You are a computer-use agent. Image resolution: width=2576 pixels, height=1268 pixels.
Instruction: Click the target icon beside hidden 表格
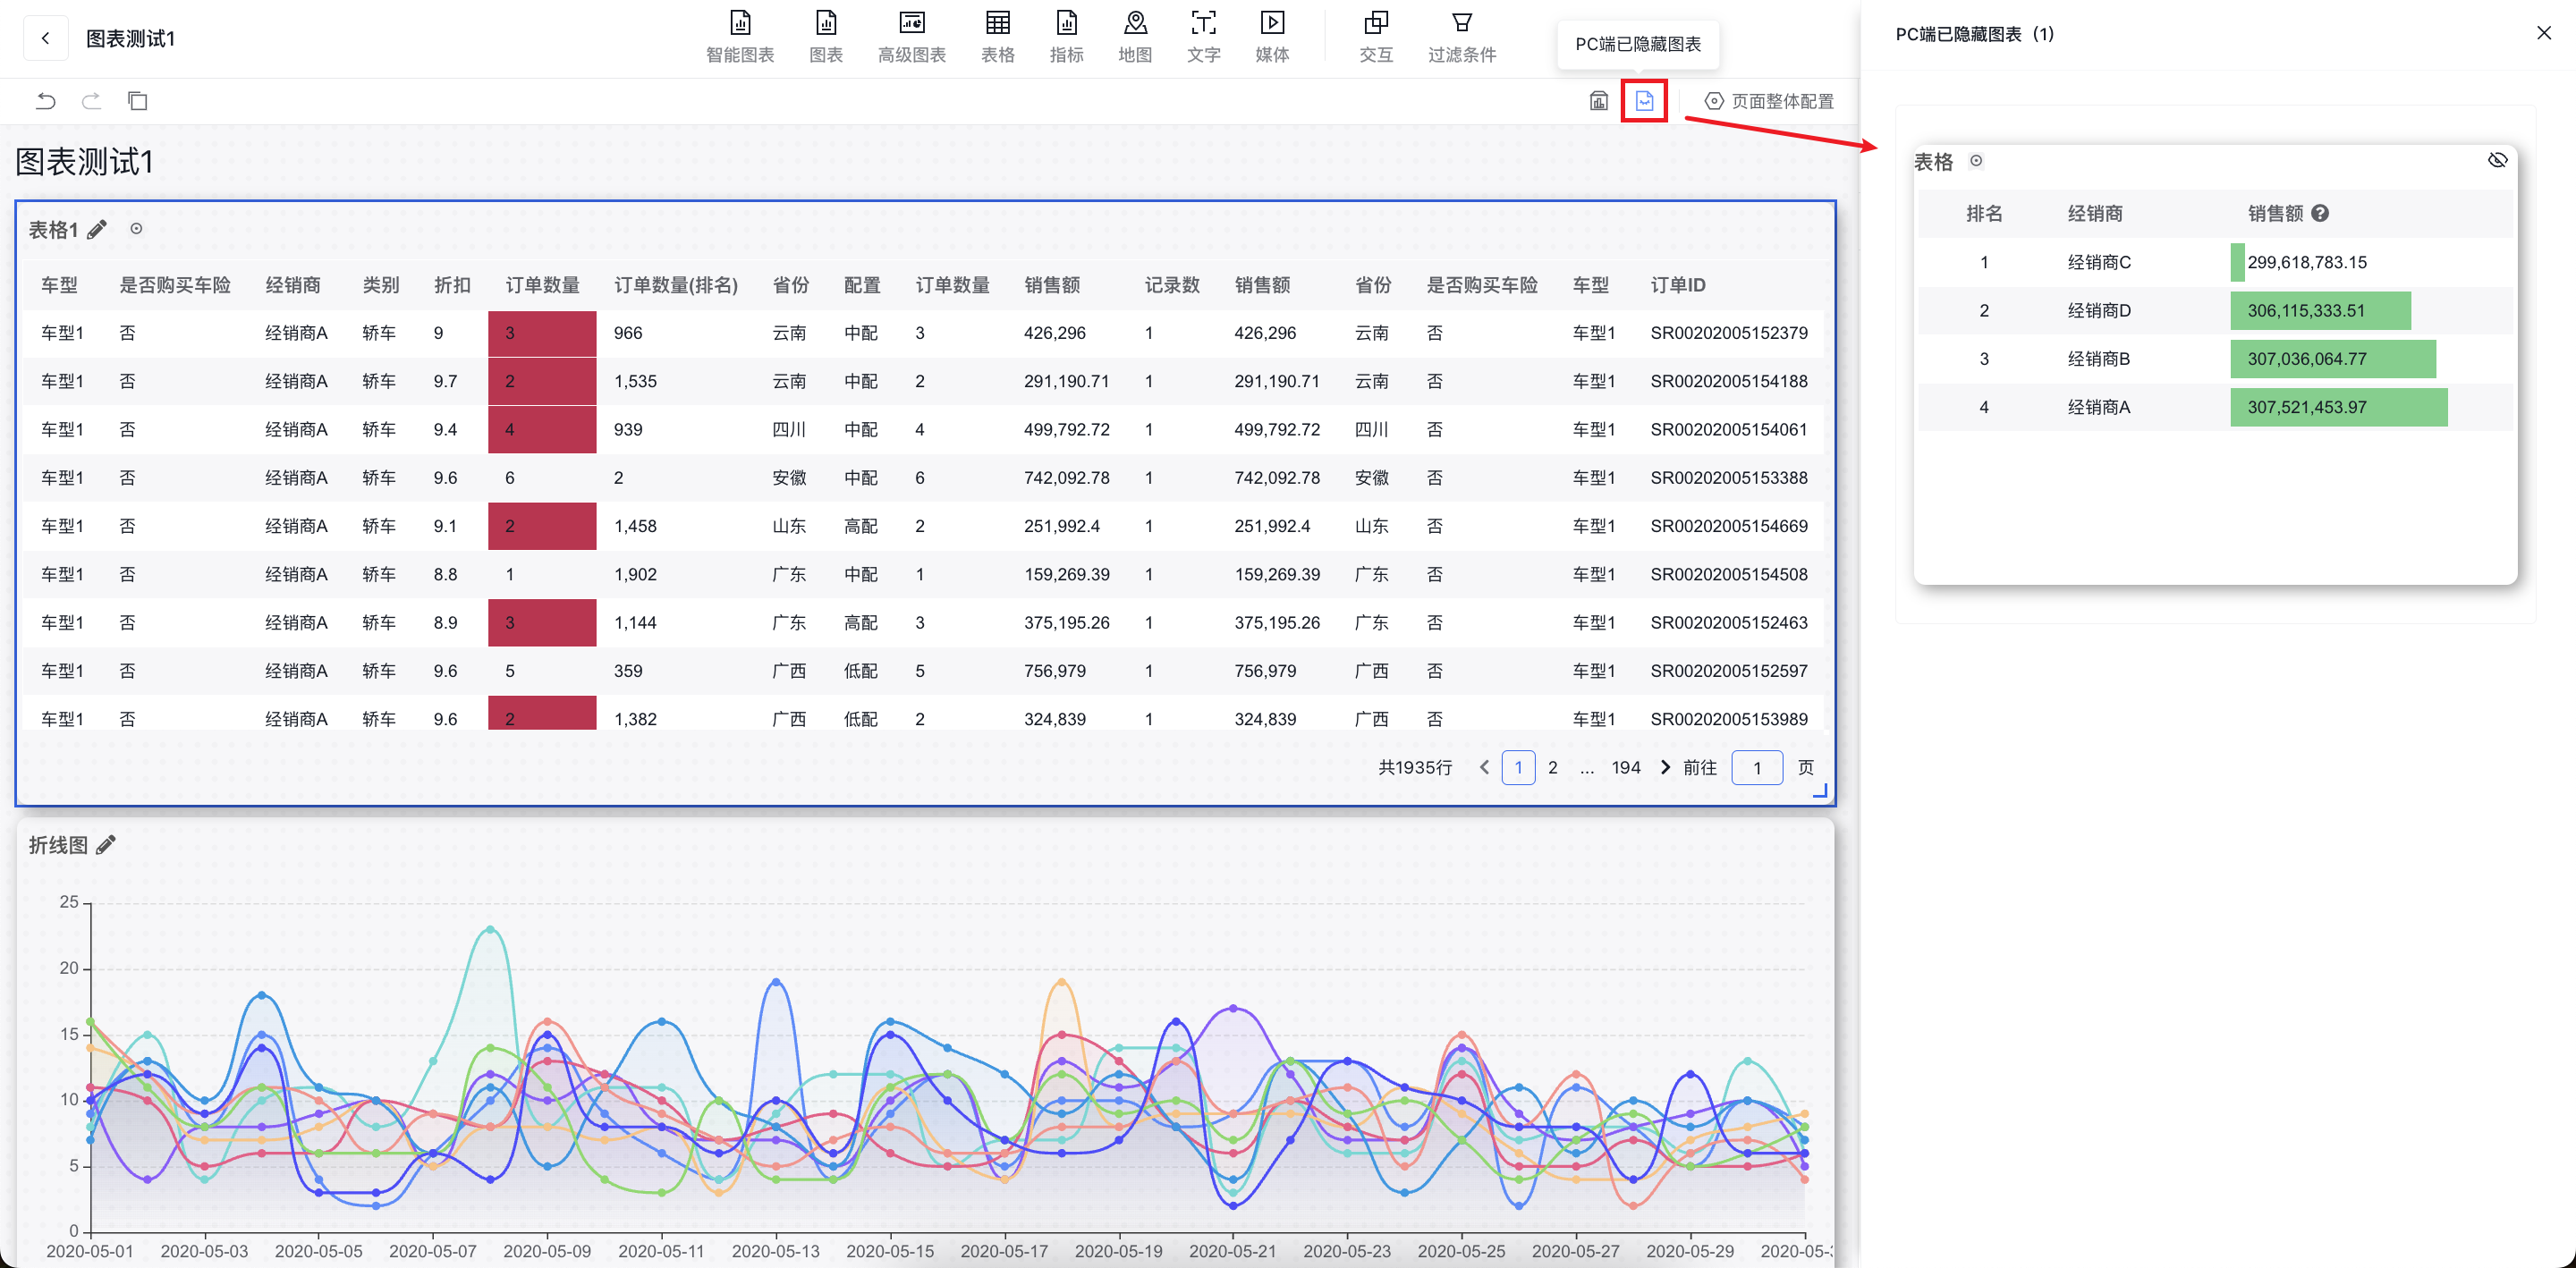tap(1976, 161)
